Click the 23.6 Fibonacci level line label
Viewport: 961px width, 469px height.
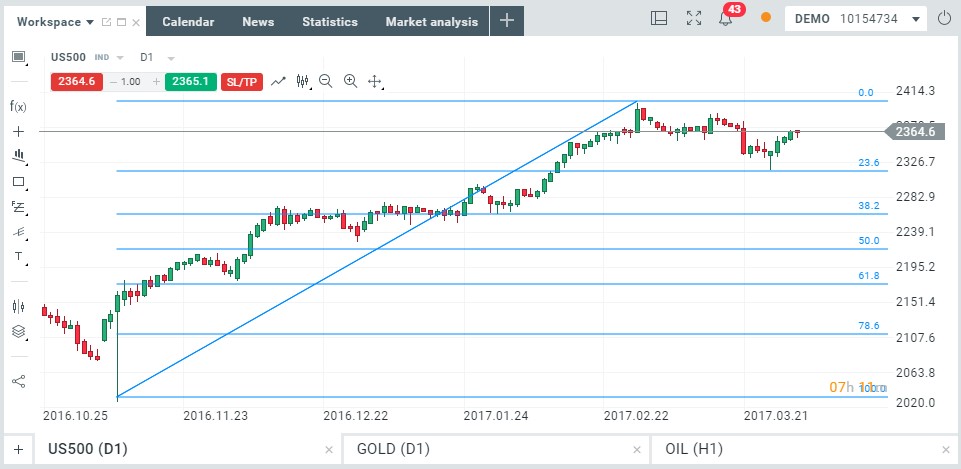coord(868,163)
